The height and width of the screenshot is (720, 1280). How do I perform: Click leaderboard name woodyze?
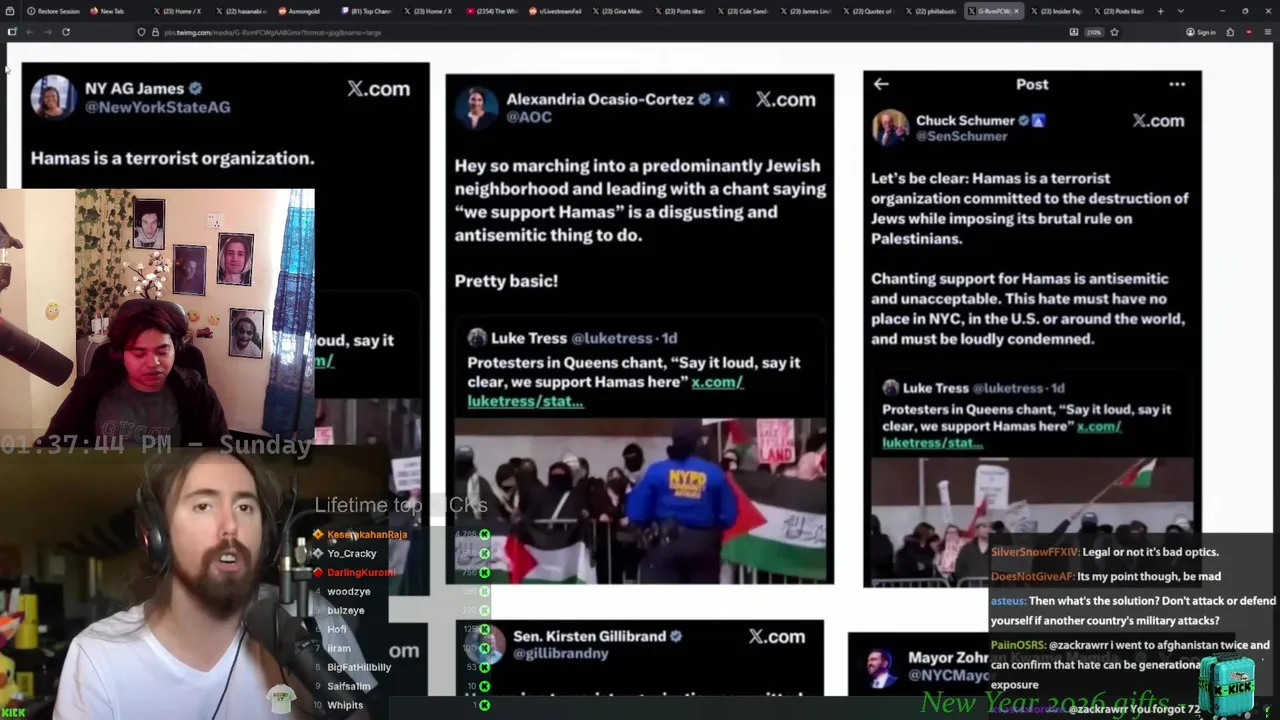(349, 591)
